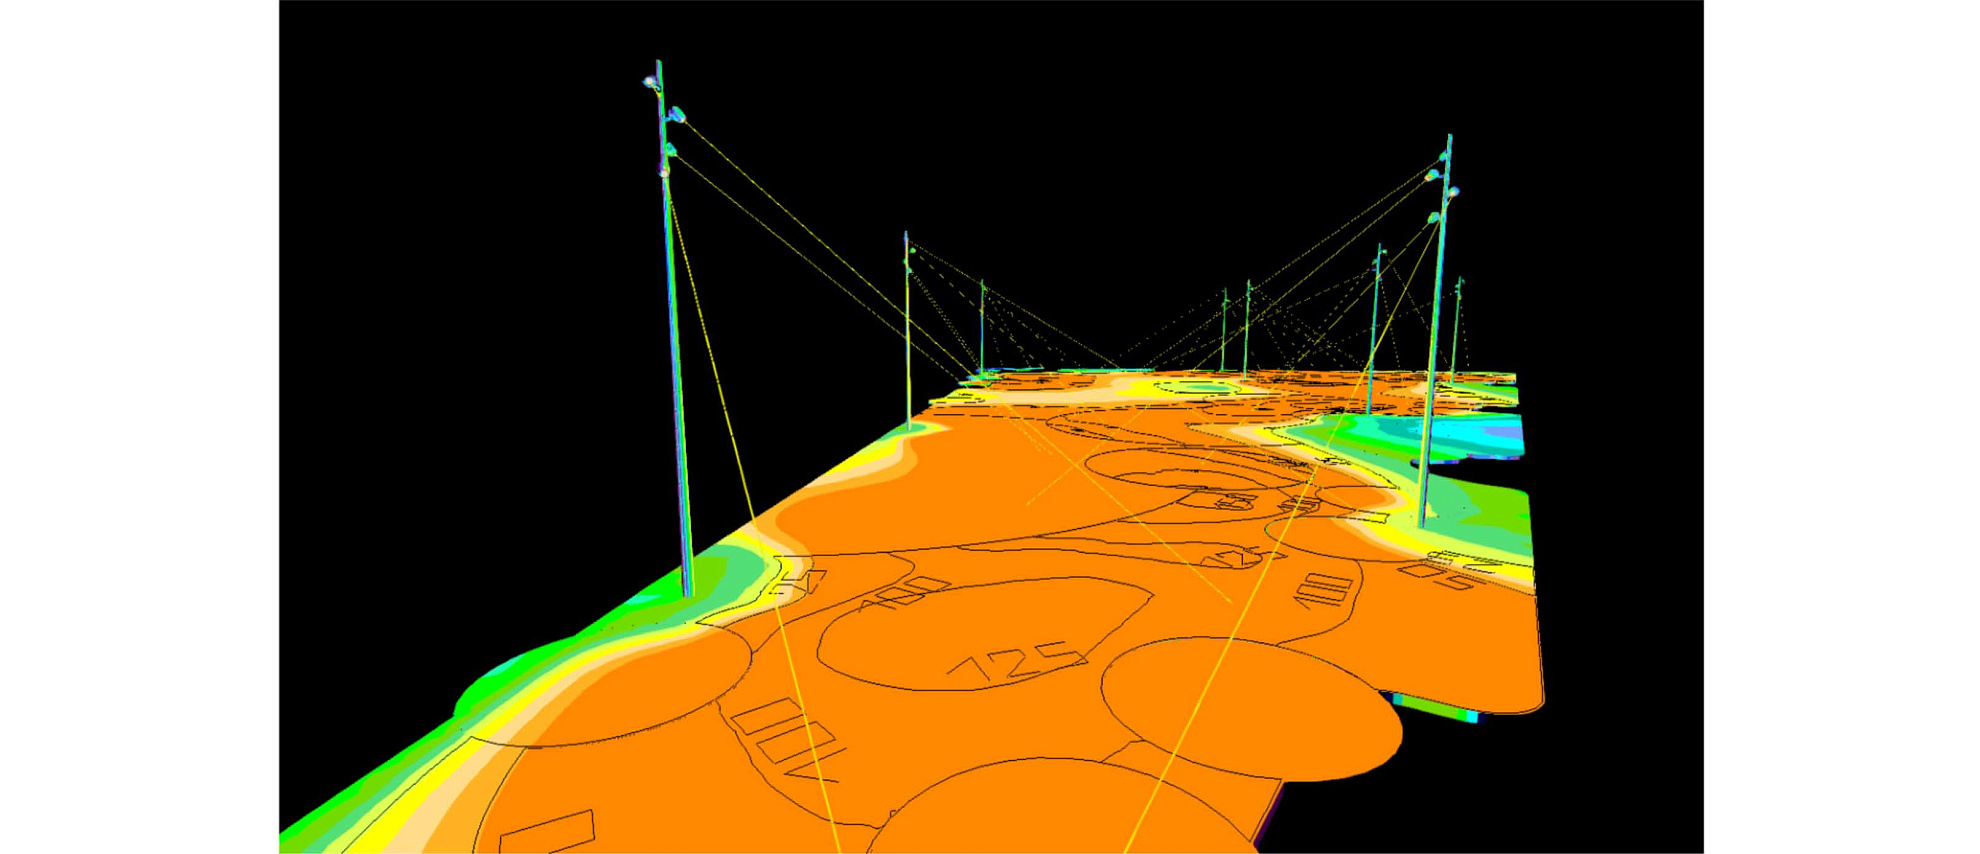Click the 125 contour label
The width and height of the screenshot is (1980, 854).
click(x=1016, y=663)
